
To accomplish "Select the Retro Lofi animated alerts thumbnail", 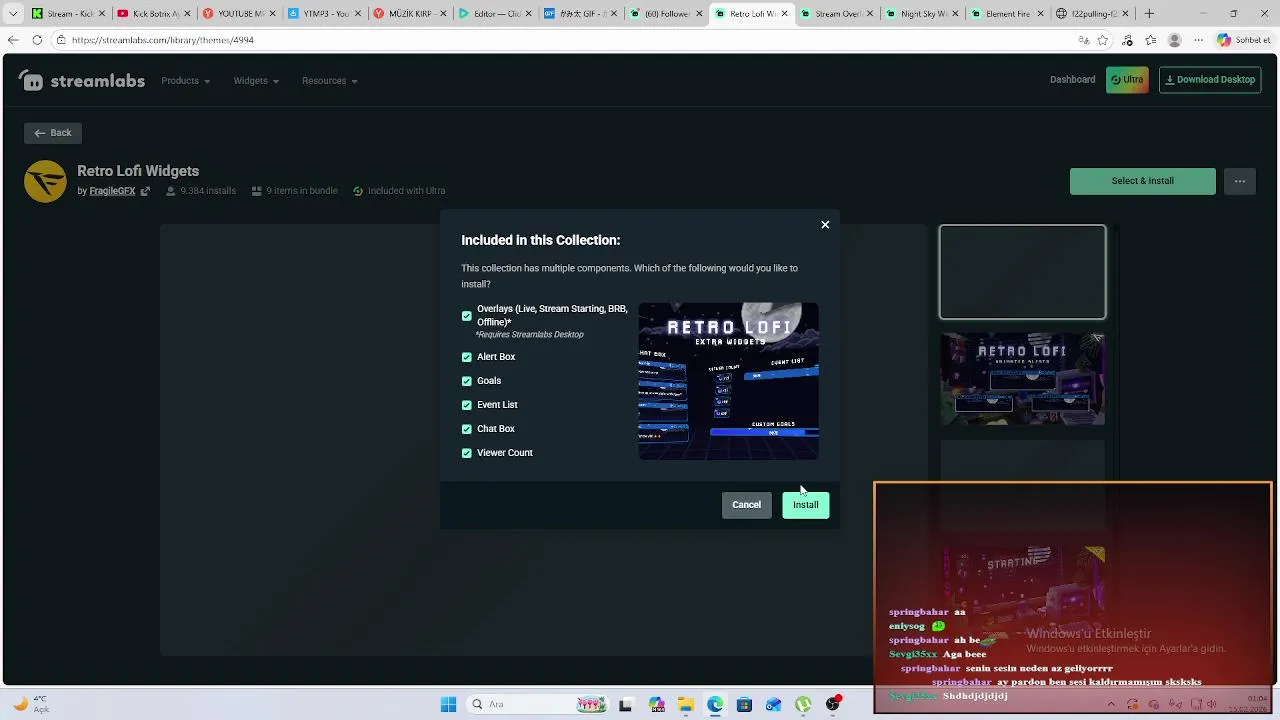I will coord(1022,379).
